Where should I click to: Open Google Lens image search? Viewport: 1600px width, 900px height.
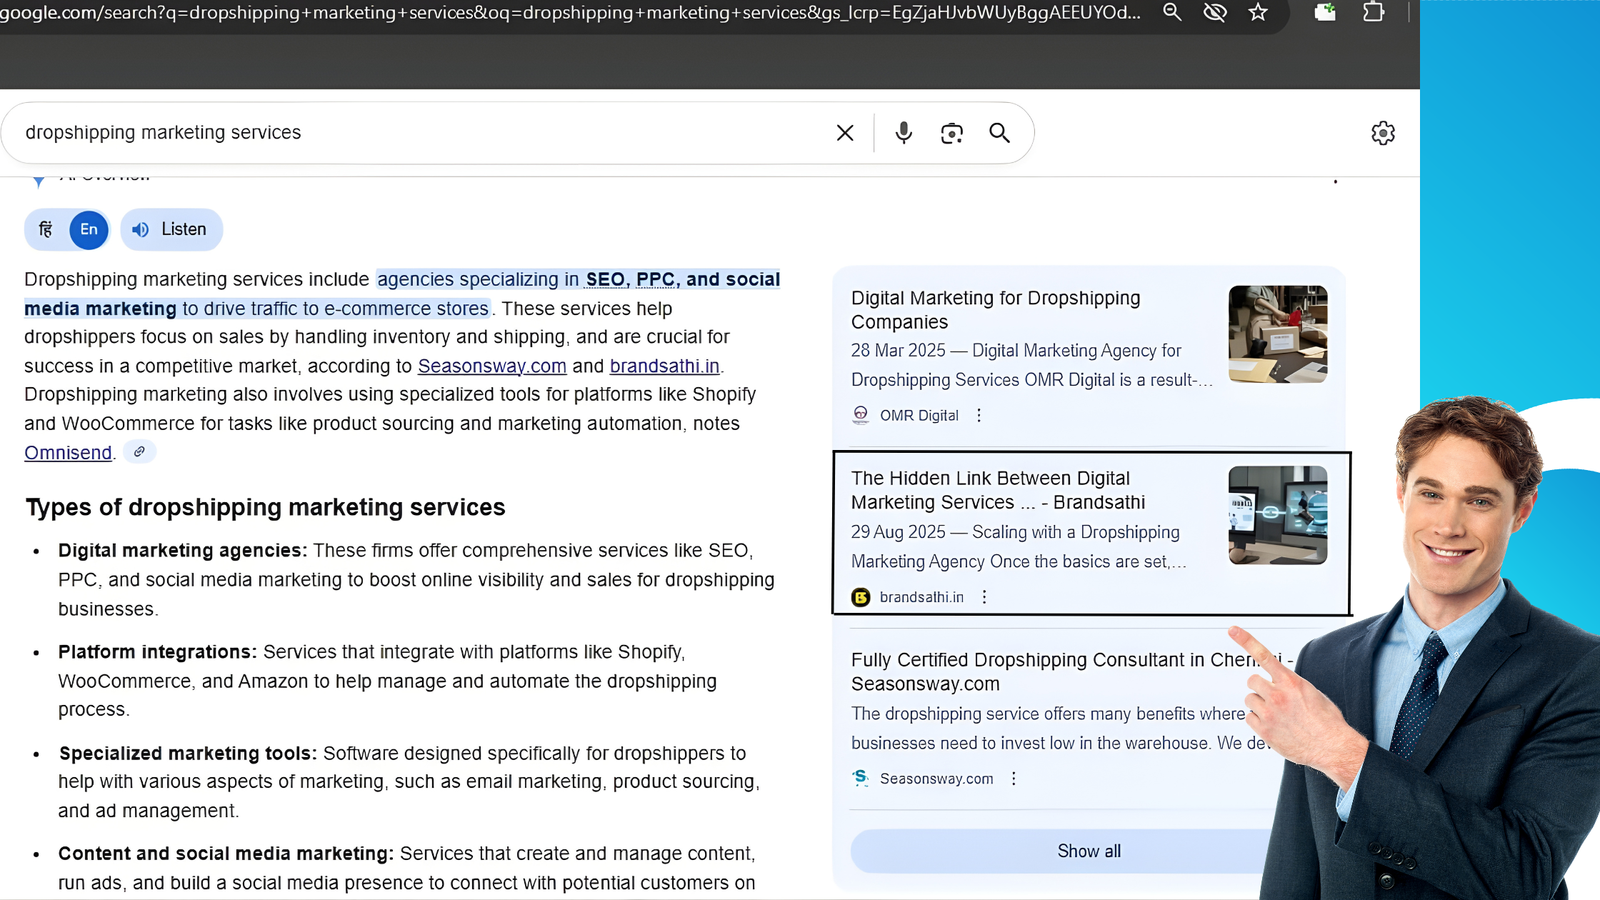(x=951, y=132)
